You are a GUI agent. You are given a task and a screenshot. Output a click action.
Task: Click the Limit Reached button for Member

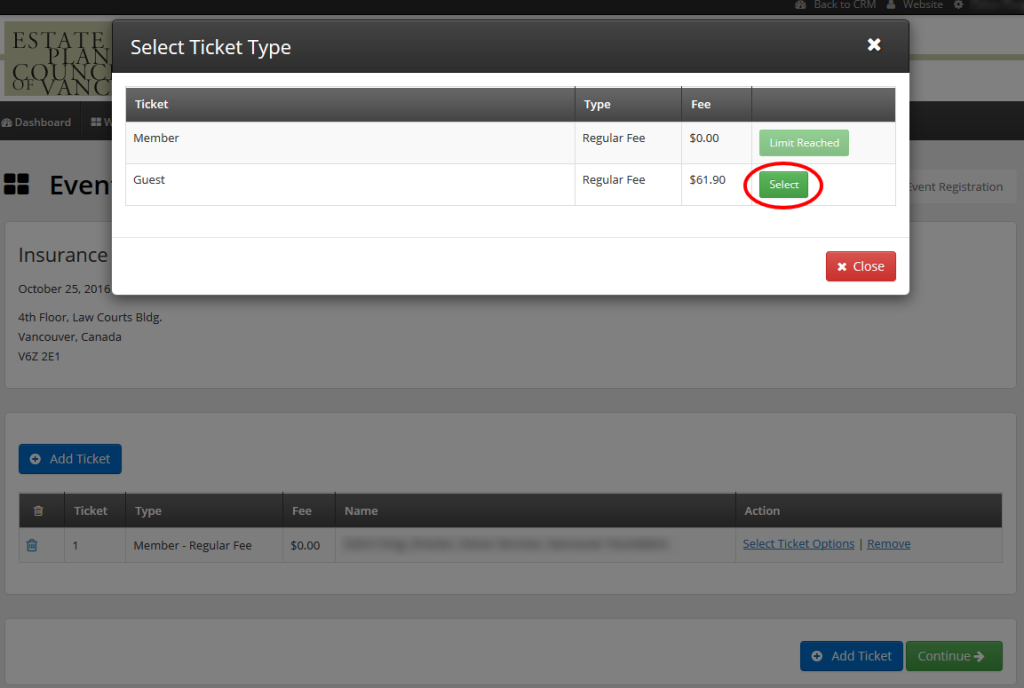coord(803,142)
